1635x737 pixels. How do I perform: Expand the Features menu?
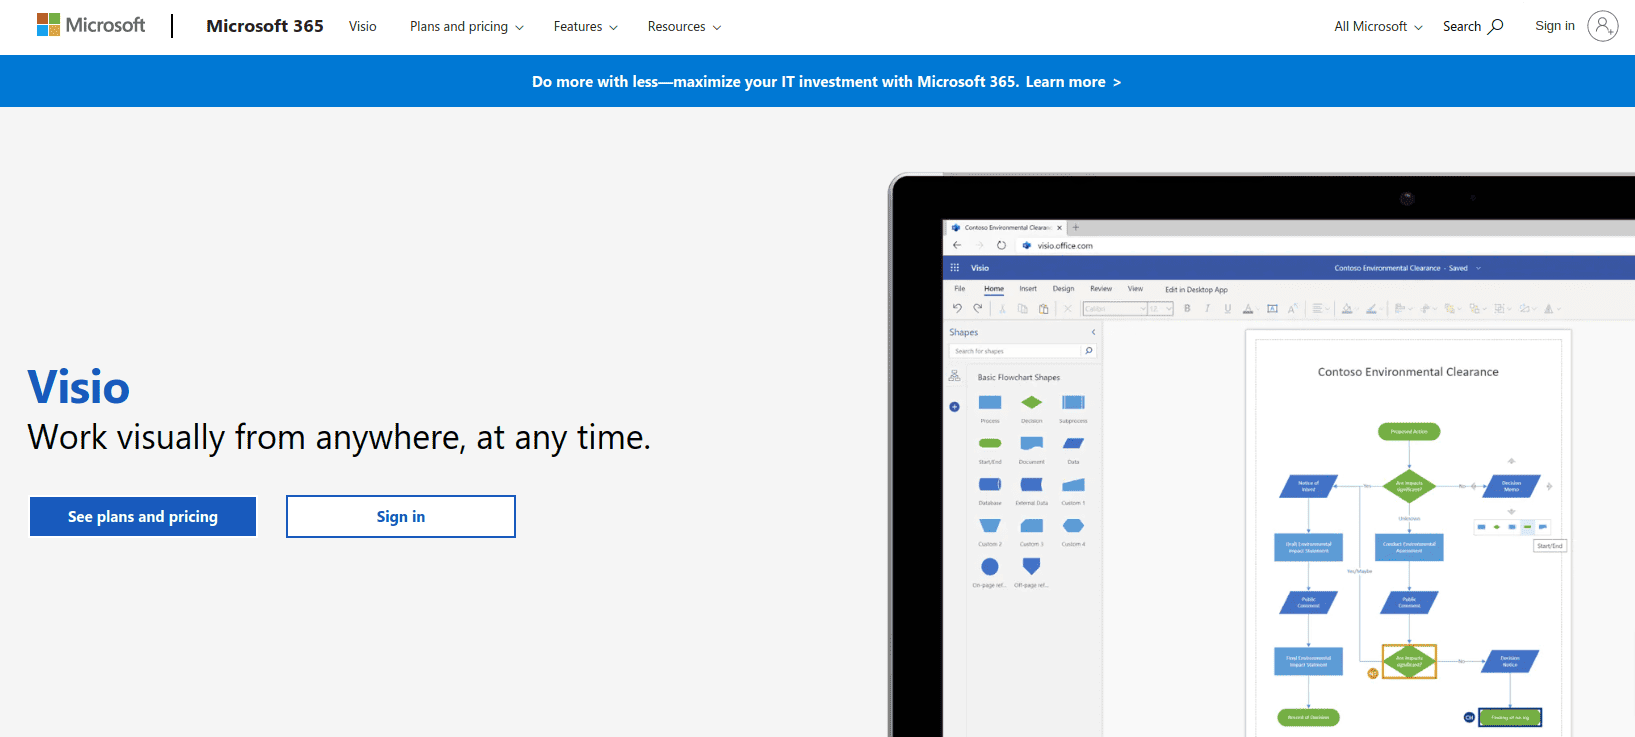pyautogui.click(x=585, y=26)
